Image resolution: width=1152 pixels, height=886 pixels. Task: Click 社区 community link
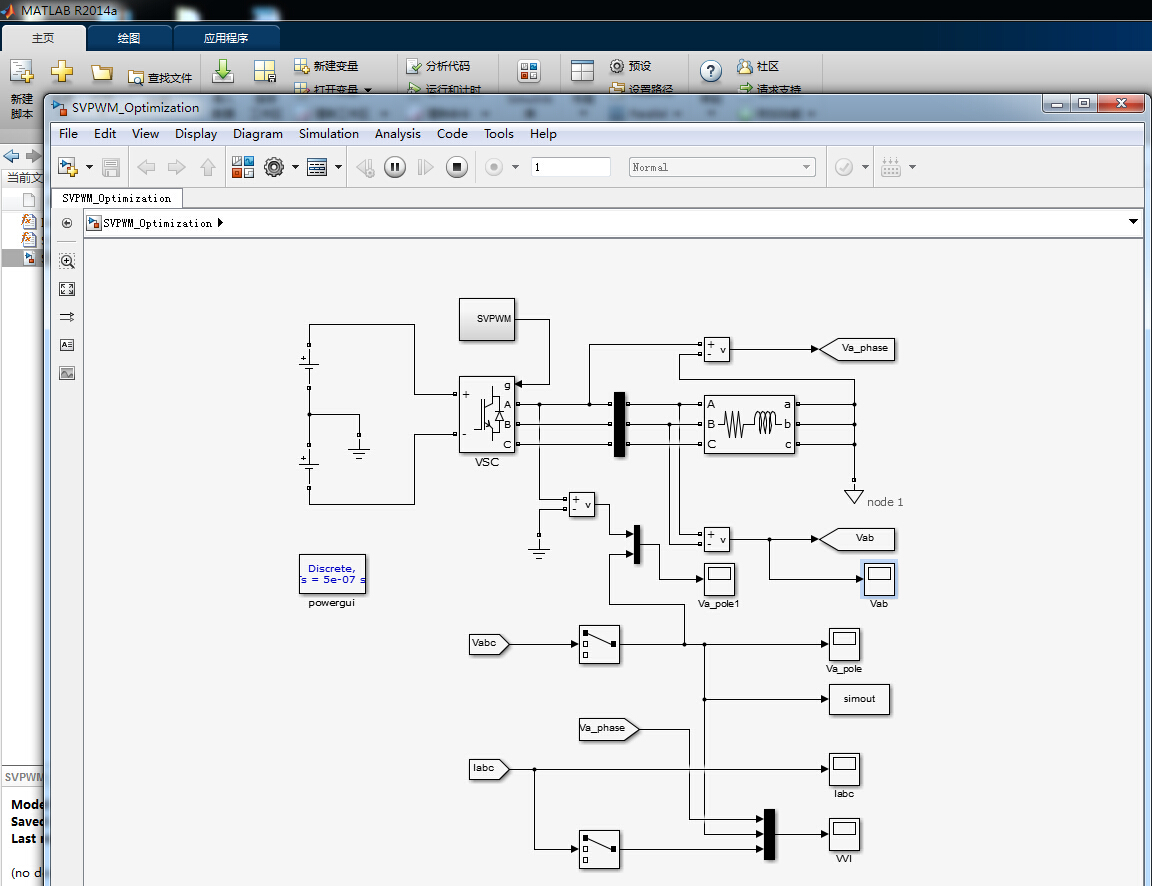[x=758, y=66]
